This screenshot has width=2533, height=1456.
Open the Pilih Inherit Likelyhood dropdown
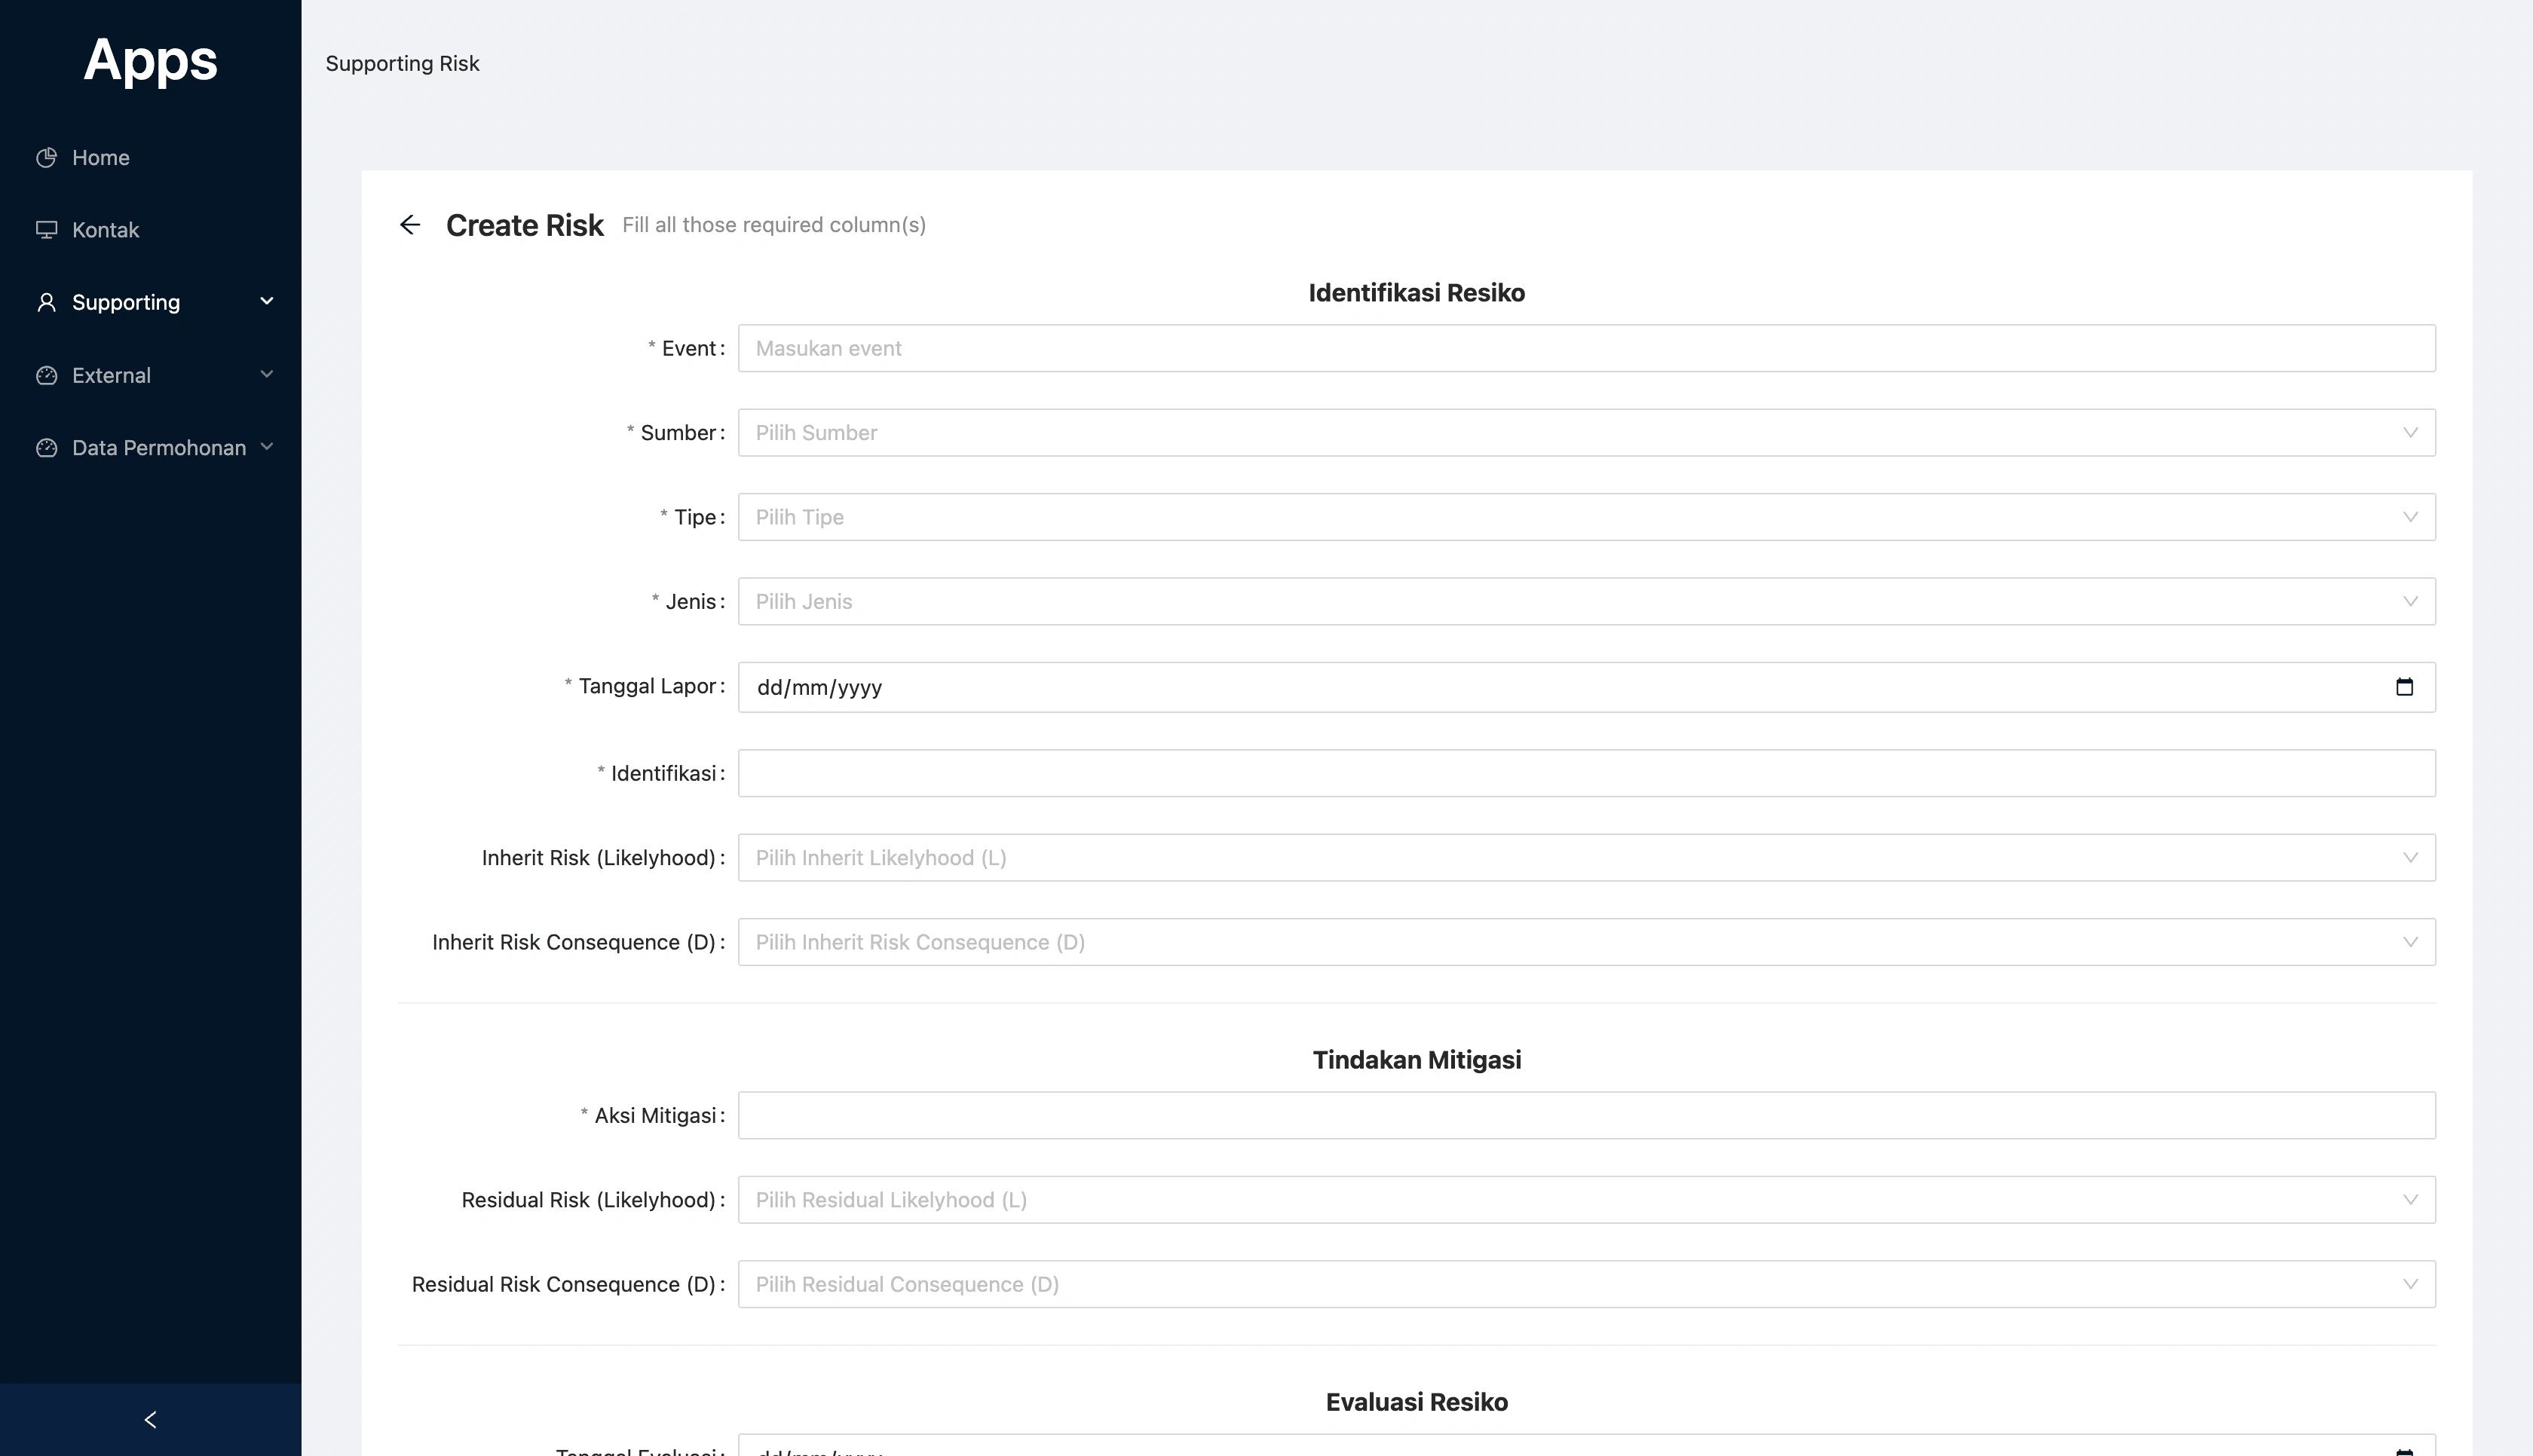pyautogui.click(x=1585, y=857)
